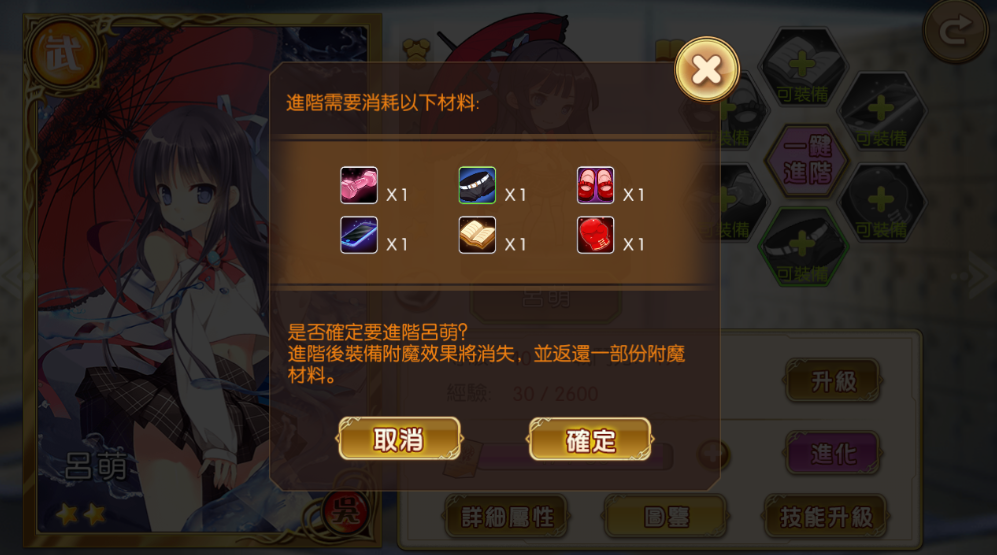This screenshot has height=555, width=997.
Task: Click the 進化 evolve button
Action: [833, 453]
